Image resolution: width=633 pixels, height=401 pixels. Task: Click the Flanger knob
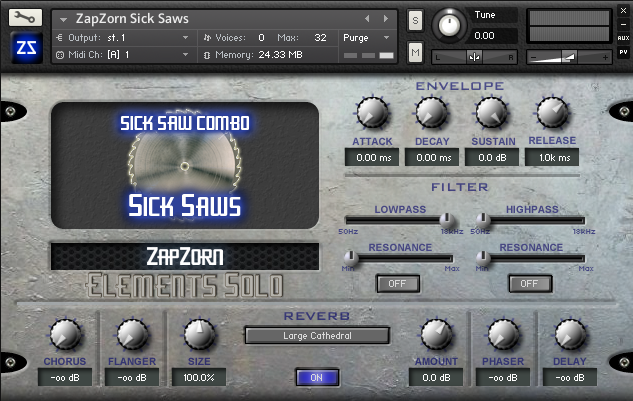tap(132, 334)
